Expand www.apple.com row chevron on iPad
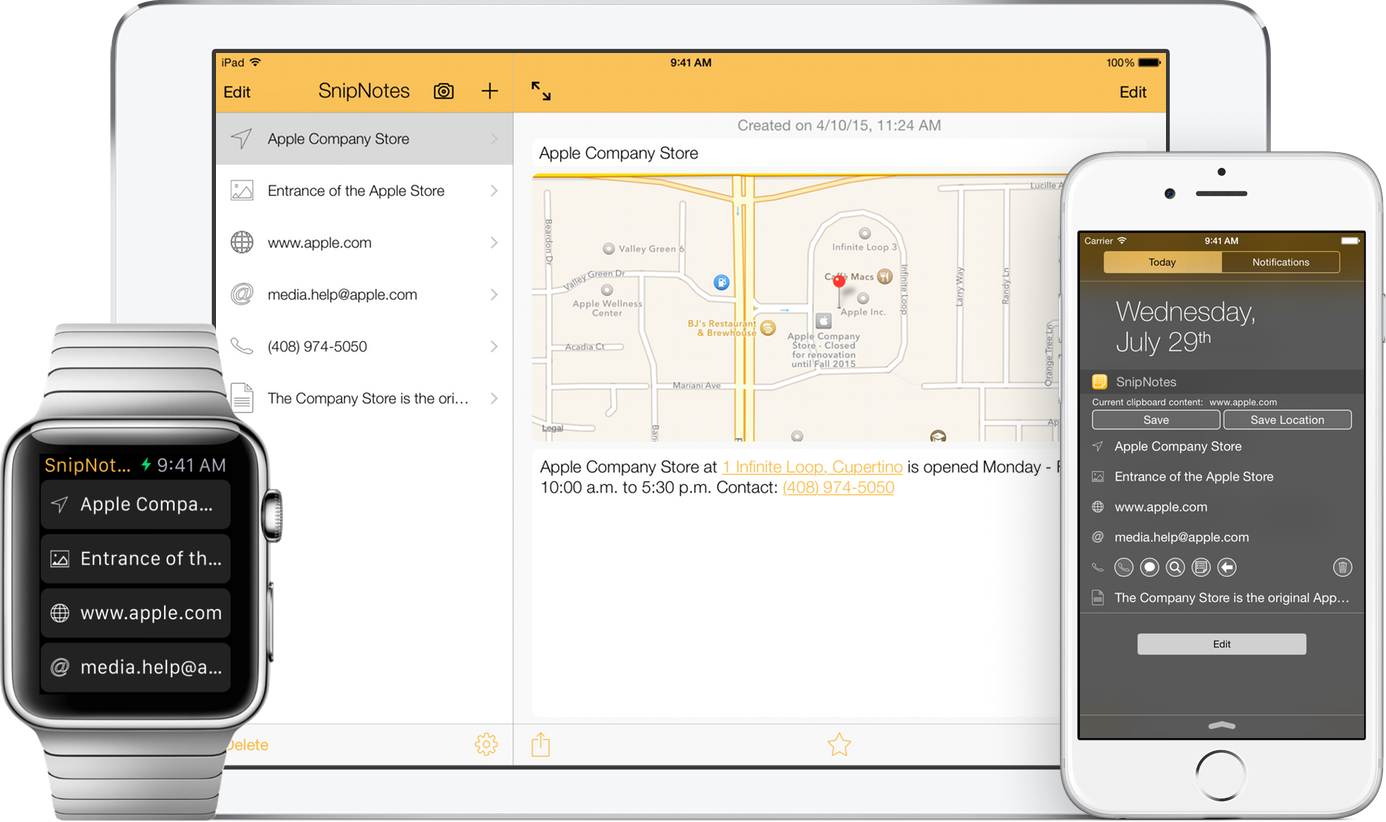Image resolution: width=1386 pixels, height=822 pixels. click(494, 243)
